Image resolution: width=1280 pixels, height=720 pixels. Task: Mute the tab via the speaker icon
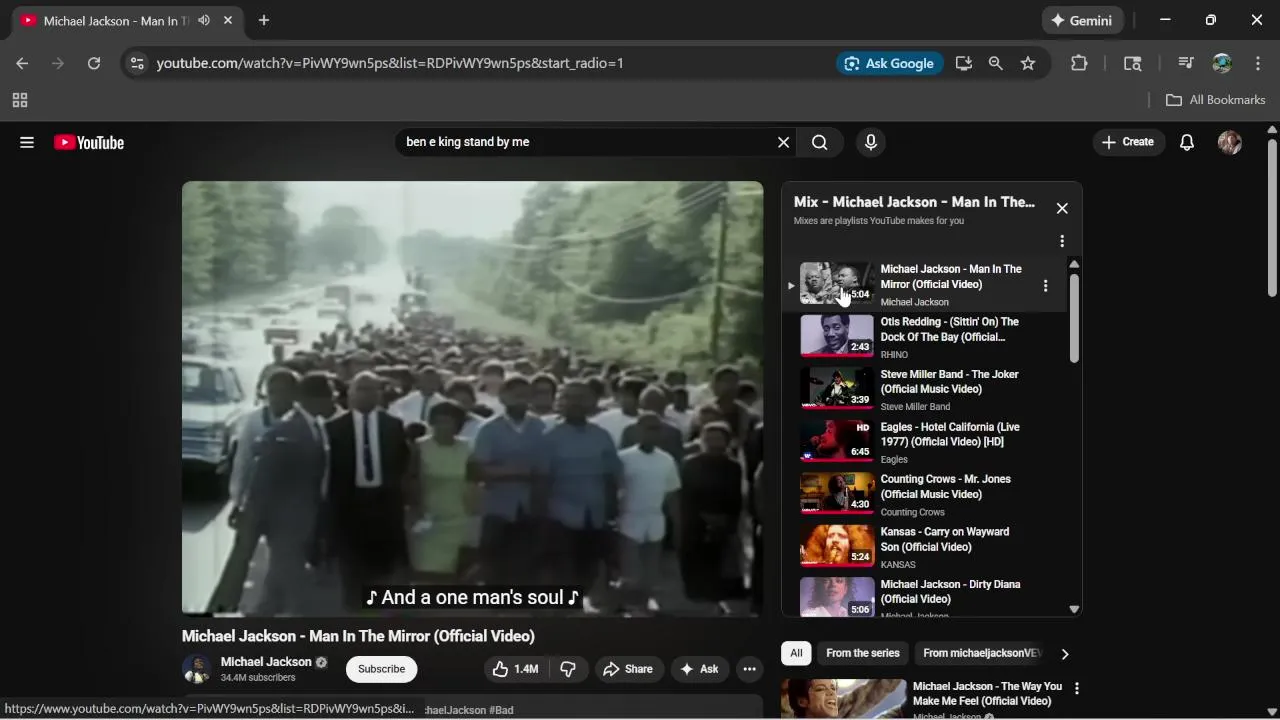point(204,20)
